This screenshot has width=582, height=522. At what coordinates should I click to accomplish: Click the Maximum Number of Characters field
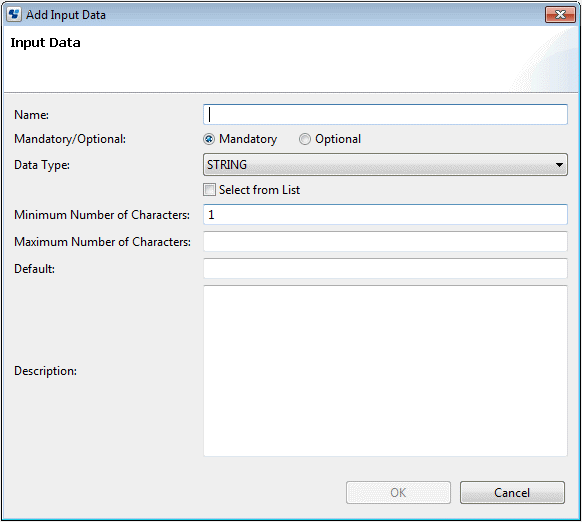(x=385, y=242)
